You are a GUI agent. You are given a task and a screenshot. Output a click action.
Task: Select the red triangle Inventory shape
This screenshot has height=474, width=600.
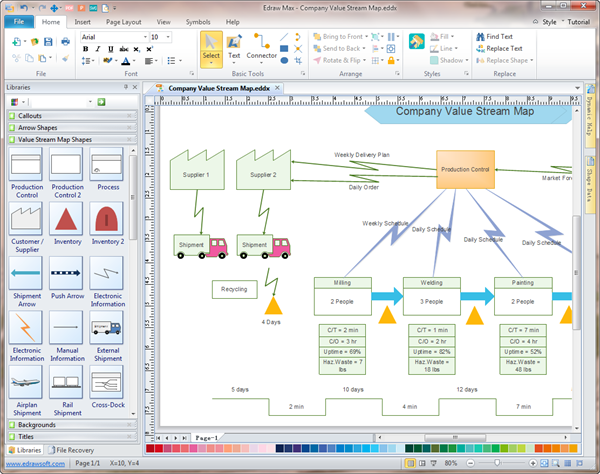(x=68, y=219)
